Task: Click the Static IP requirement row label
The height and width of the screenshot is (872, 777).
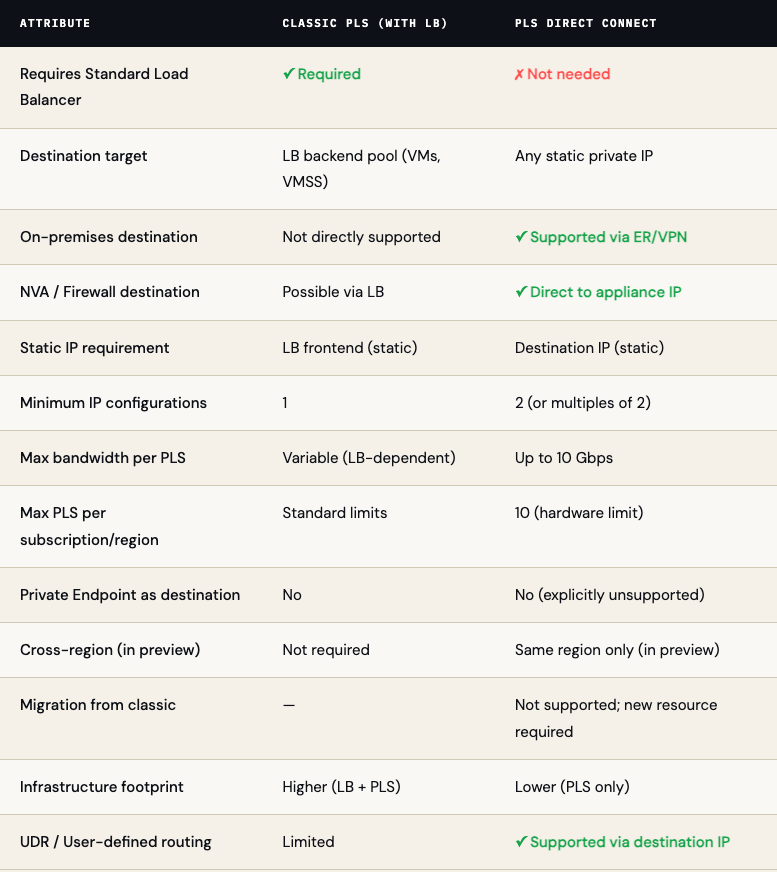Action: [x=95, y=348]
